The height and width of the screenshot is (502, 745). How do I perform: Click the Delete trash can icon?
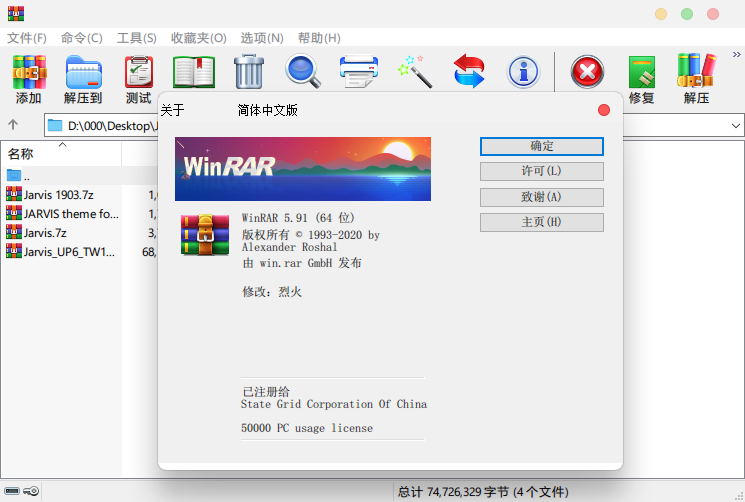pyautogui.click(x=249, y=72)
